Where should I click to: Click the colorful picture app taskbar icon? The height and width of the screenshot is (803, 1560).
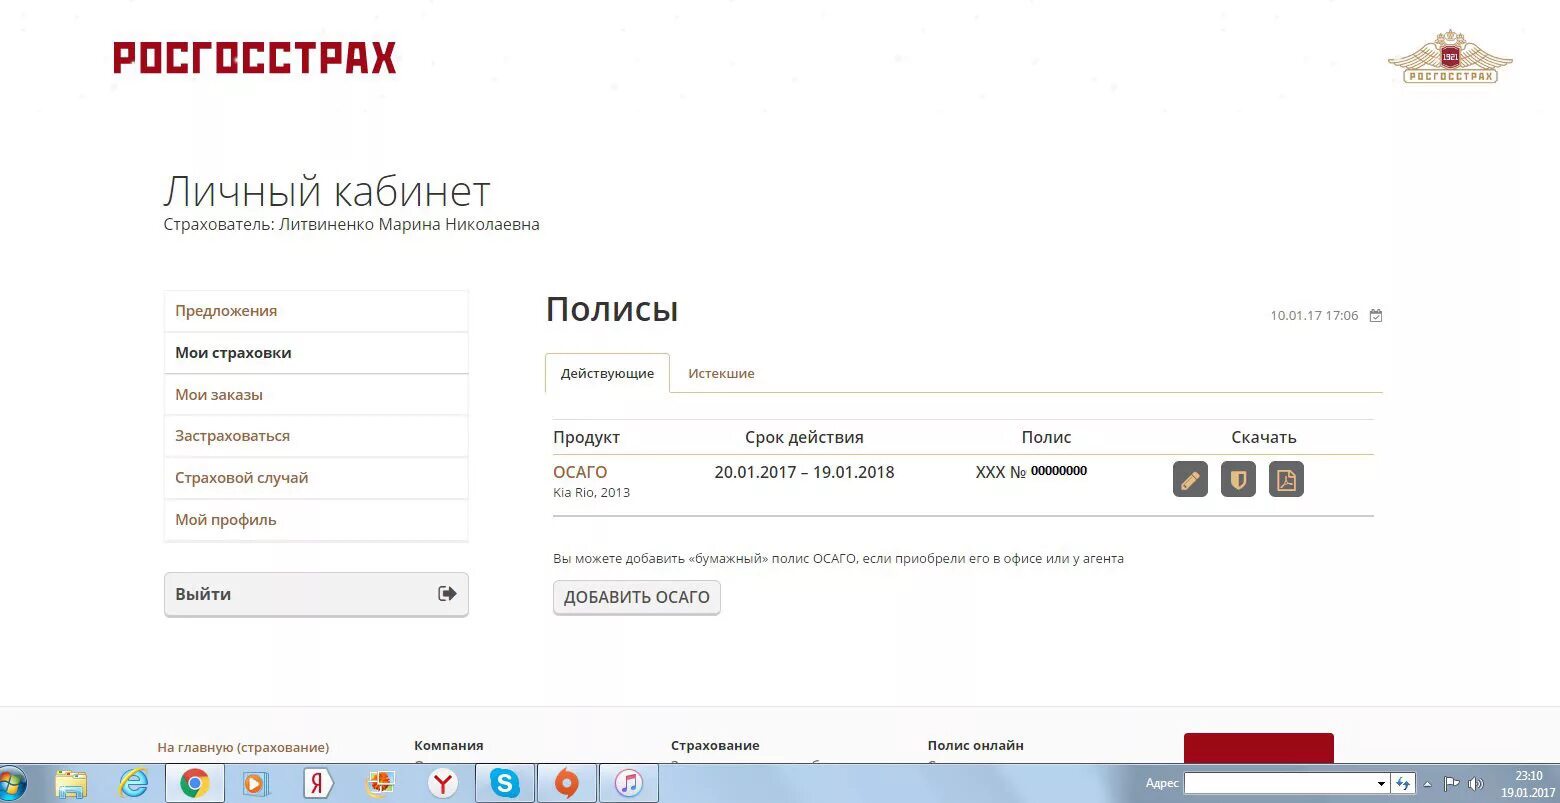click(380, 784)
